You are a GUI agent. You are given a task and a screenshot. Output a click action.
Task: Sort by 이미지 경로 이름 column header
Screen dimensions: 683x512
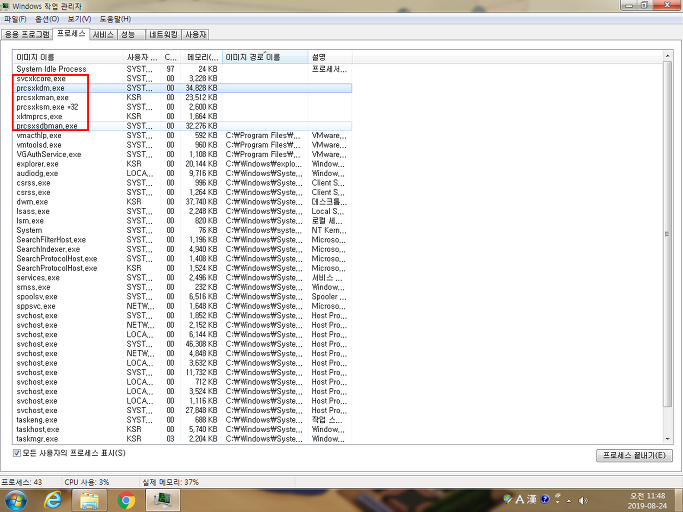coord(265,57)
